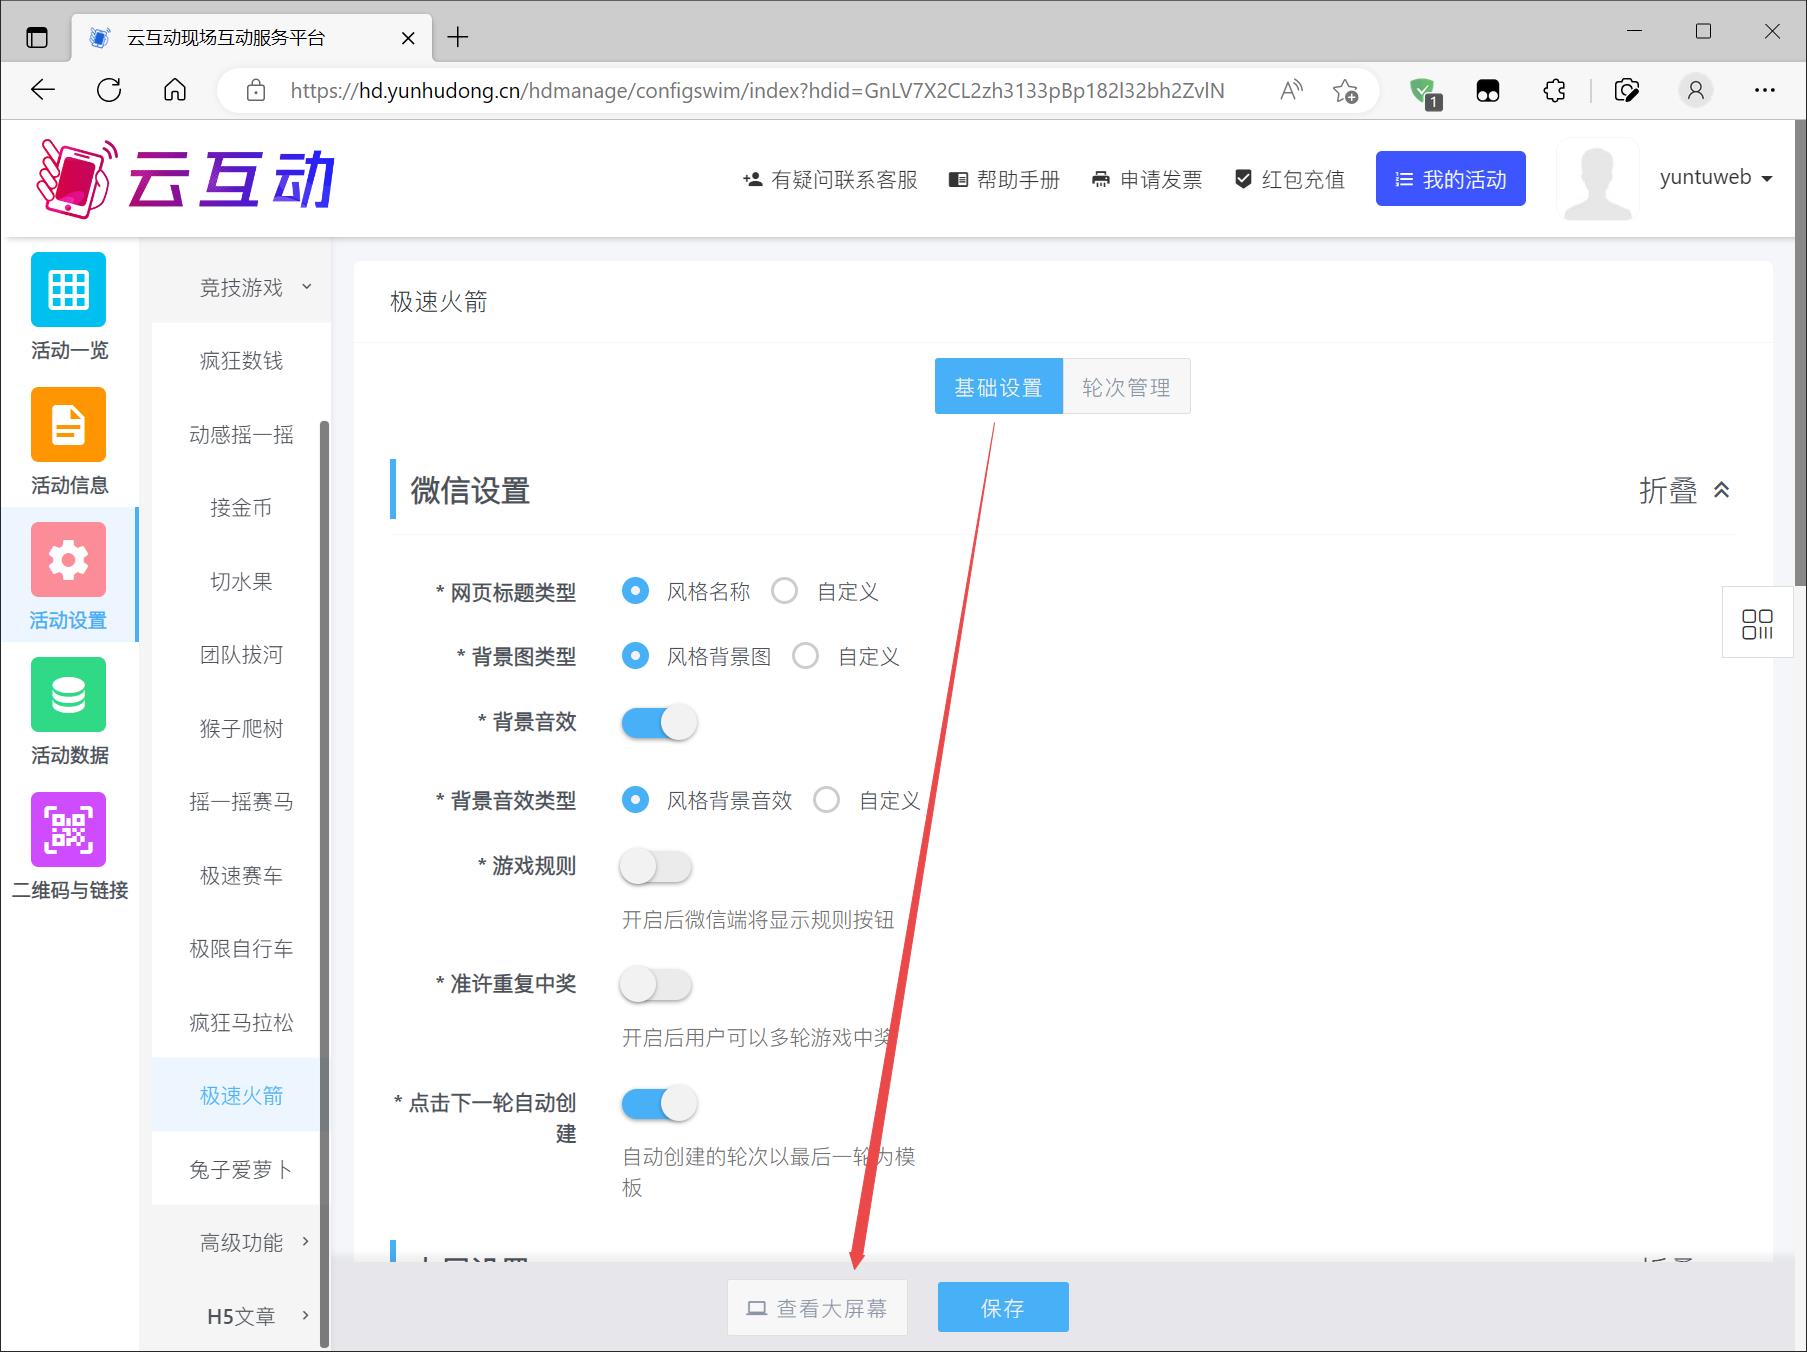This screenshot has height=1352, width=1807.
Task: Open 疯狂数钱 game settings
Action: (x=241, y=360)
